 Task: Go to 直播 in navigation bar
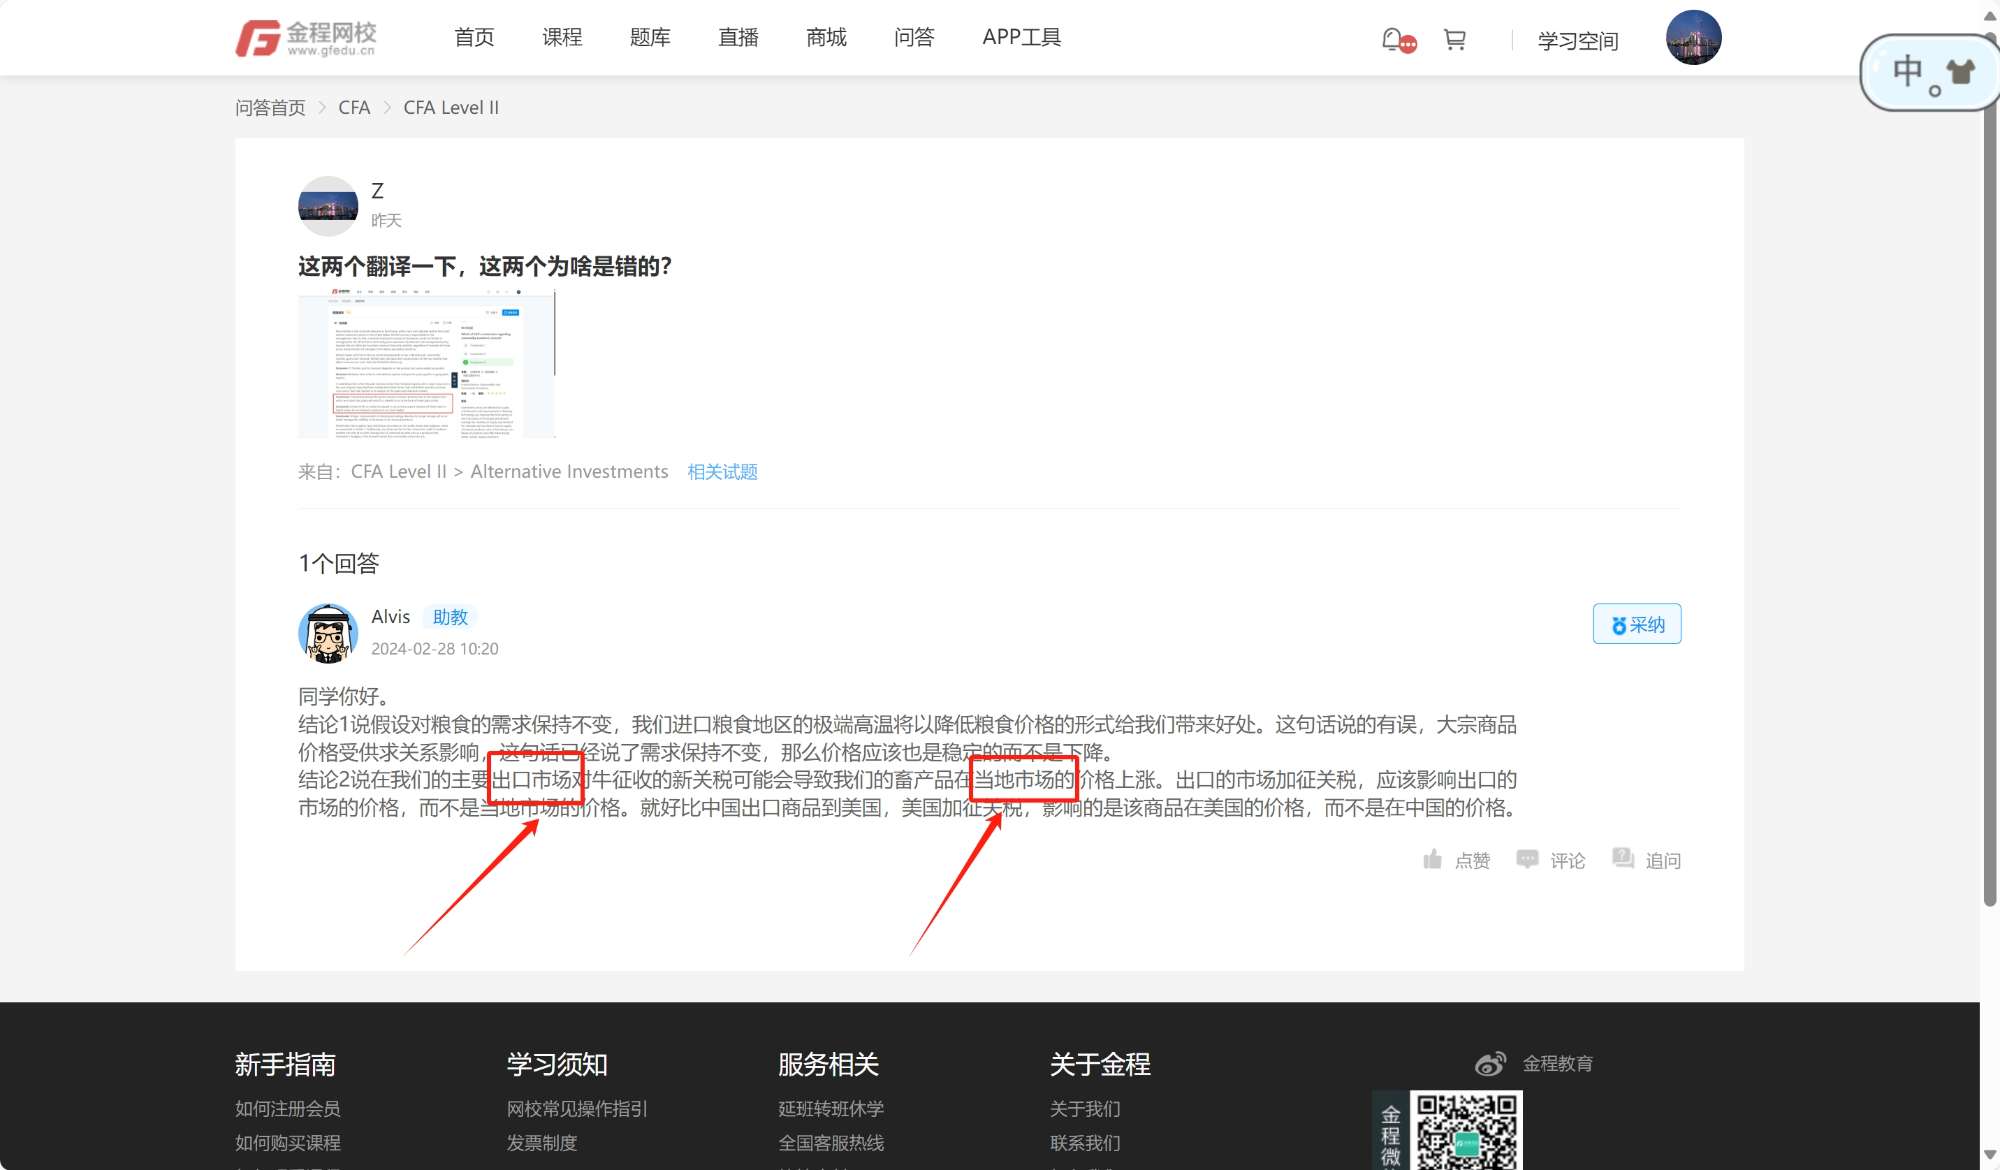(738, 38)
